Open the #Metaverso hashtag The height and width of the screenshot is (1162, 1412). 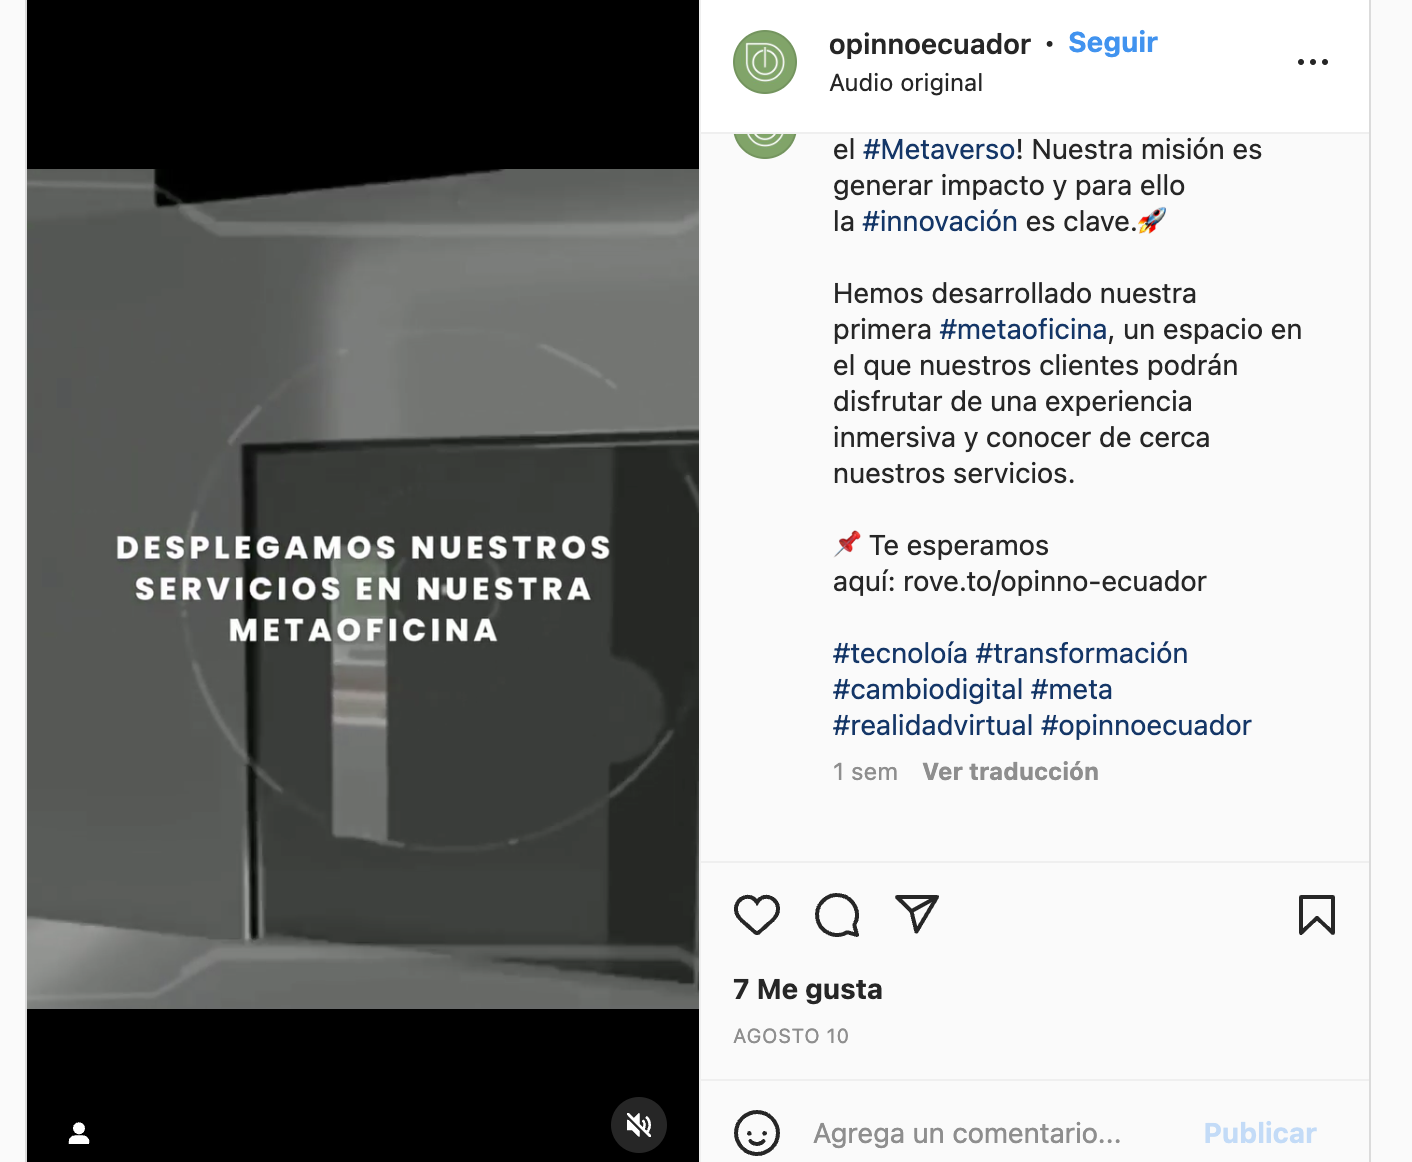tap(939, 150)
